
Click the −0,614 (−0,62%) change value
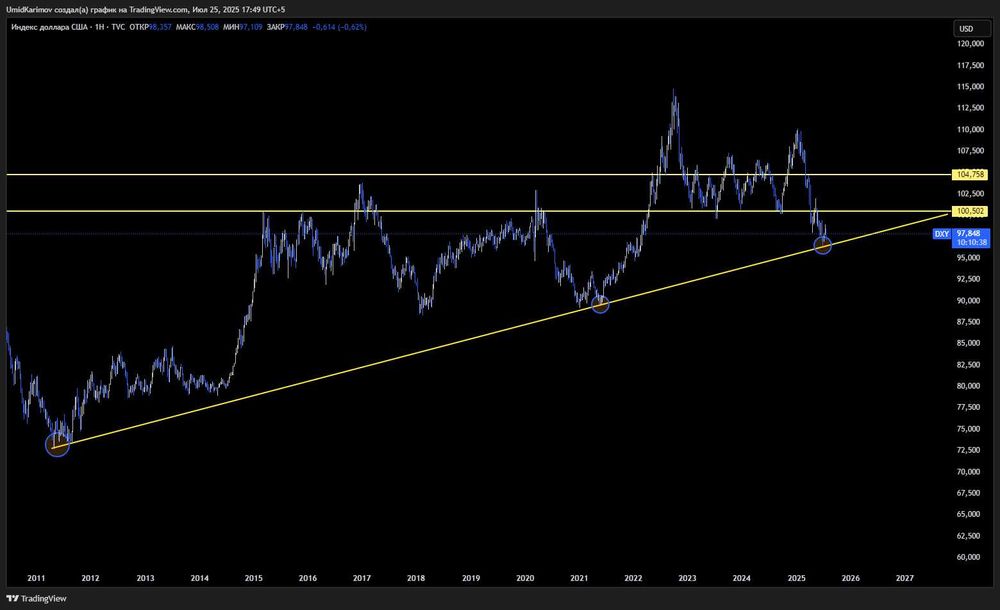point(339,27)
